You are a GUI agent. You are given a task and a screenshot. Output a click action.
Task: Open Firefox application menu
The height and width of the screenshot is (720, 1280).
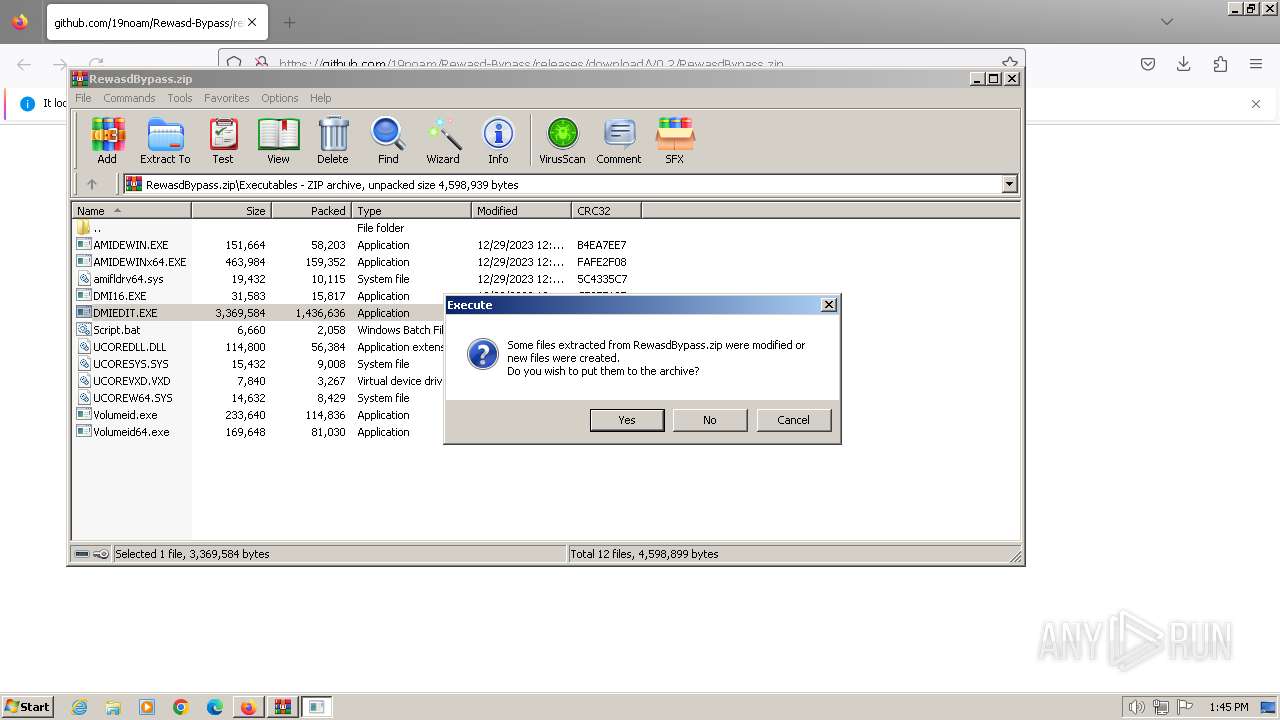pos(1256,64)
